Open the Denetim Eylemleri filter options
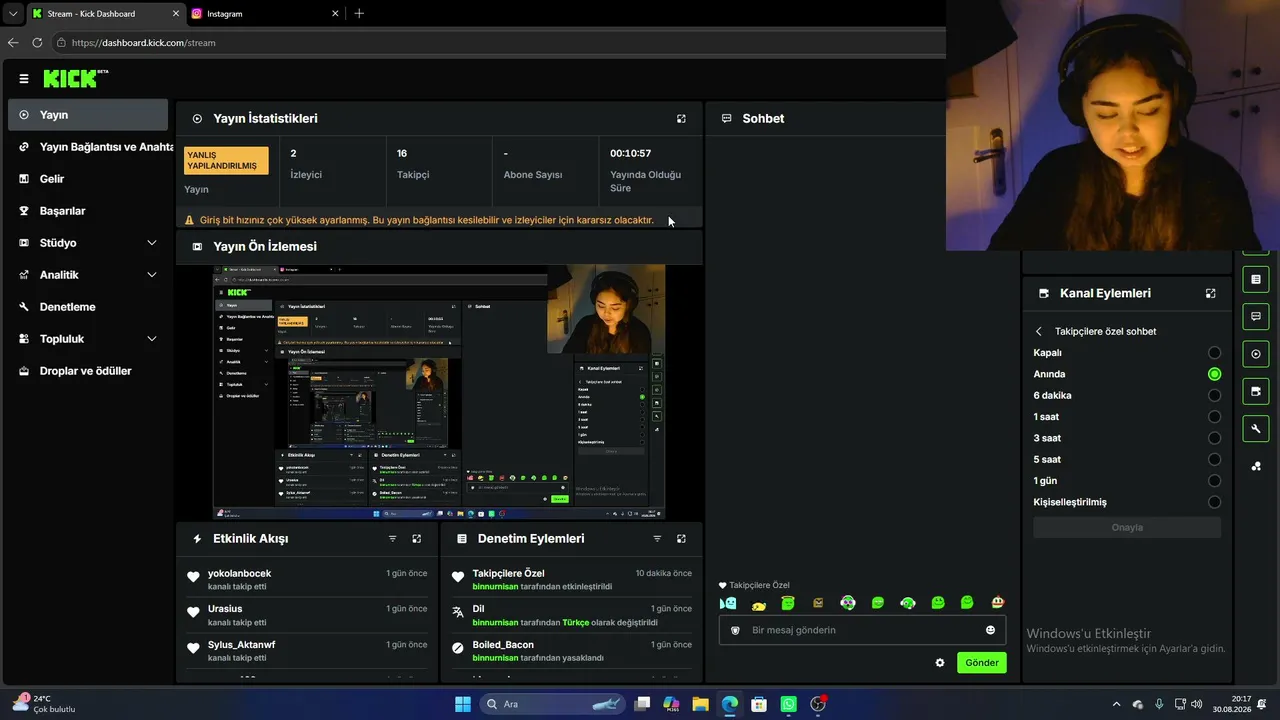The image size is (1280, 720). [x=657, y=539]
